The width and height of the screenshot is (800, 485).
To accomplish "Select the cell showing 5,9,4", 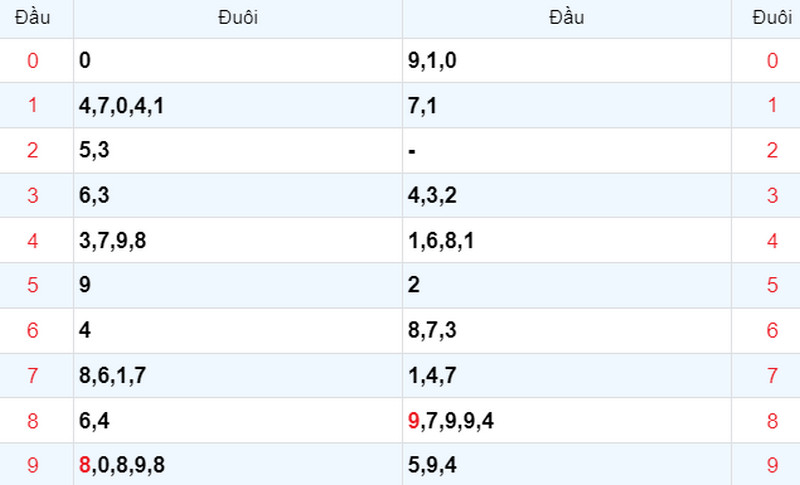I will (x=567, y=465).
